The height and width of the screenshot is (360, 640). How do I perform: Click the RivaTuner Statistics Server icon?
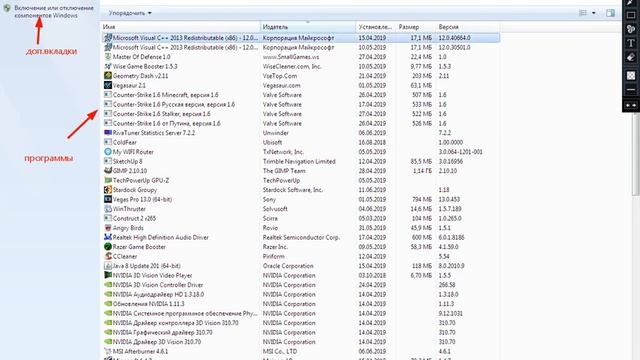[108, 133]
